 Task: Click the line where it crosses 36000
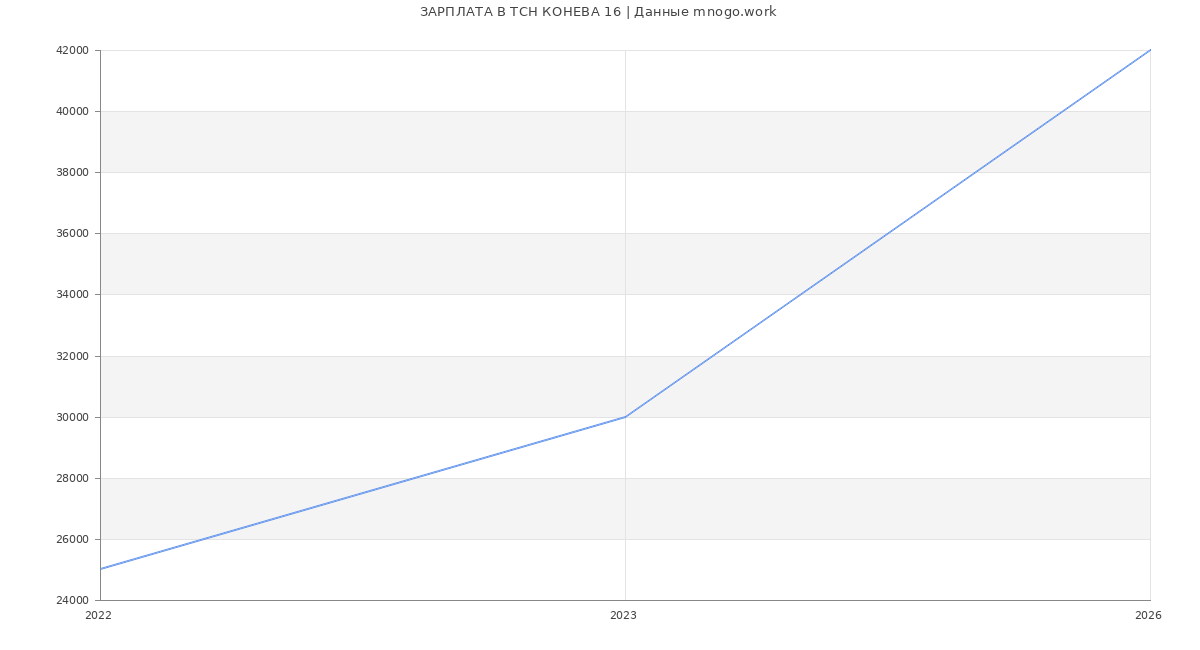pos(888,233)
